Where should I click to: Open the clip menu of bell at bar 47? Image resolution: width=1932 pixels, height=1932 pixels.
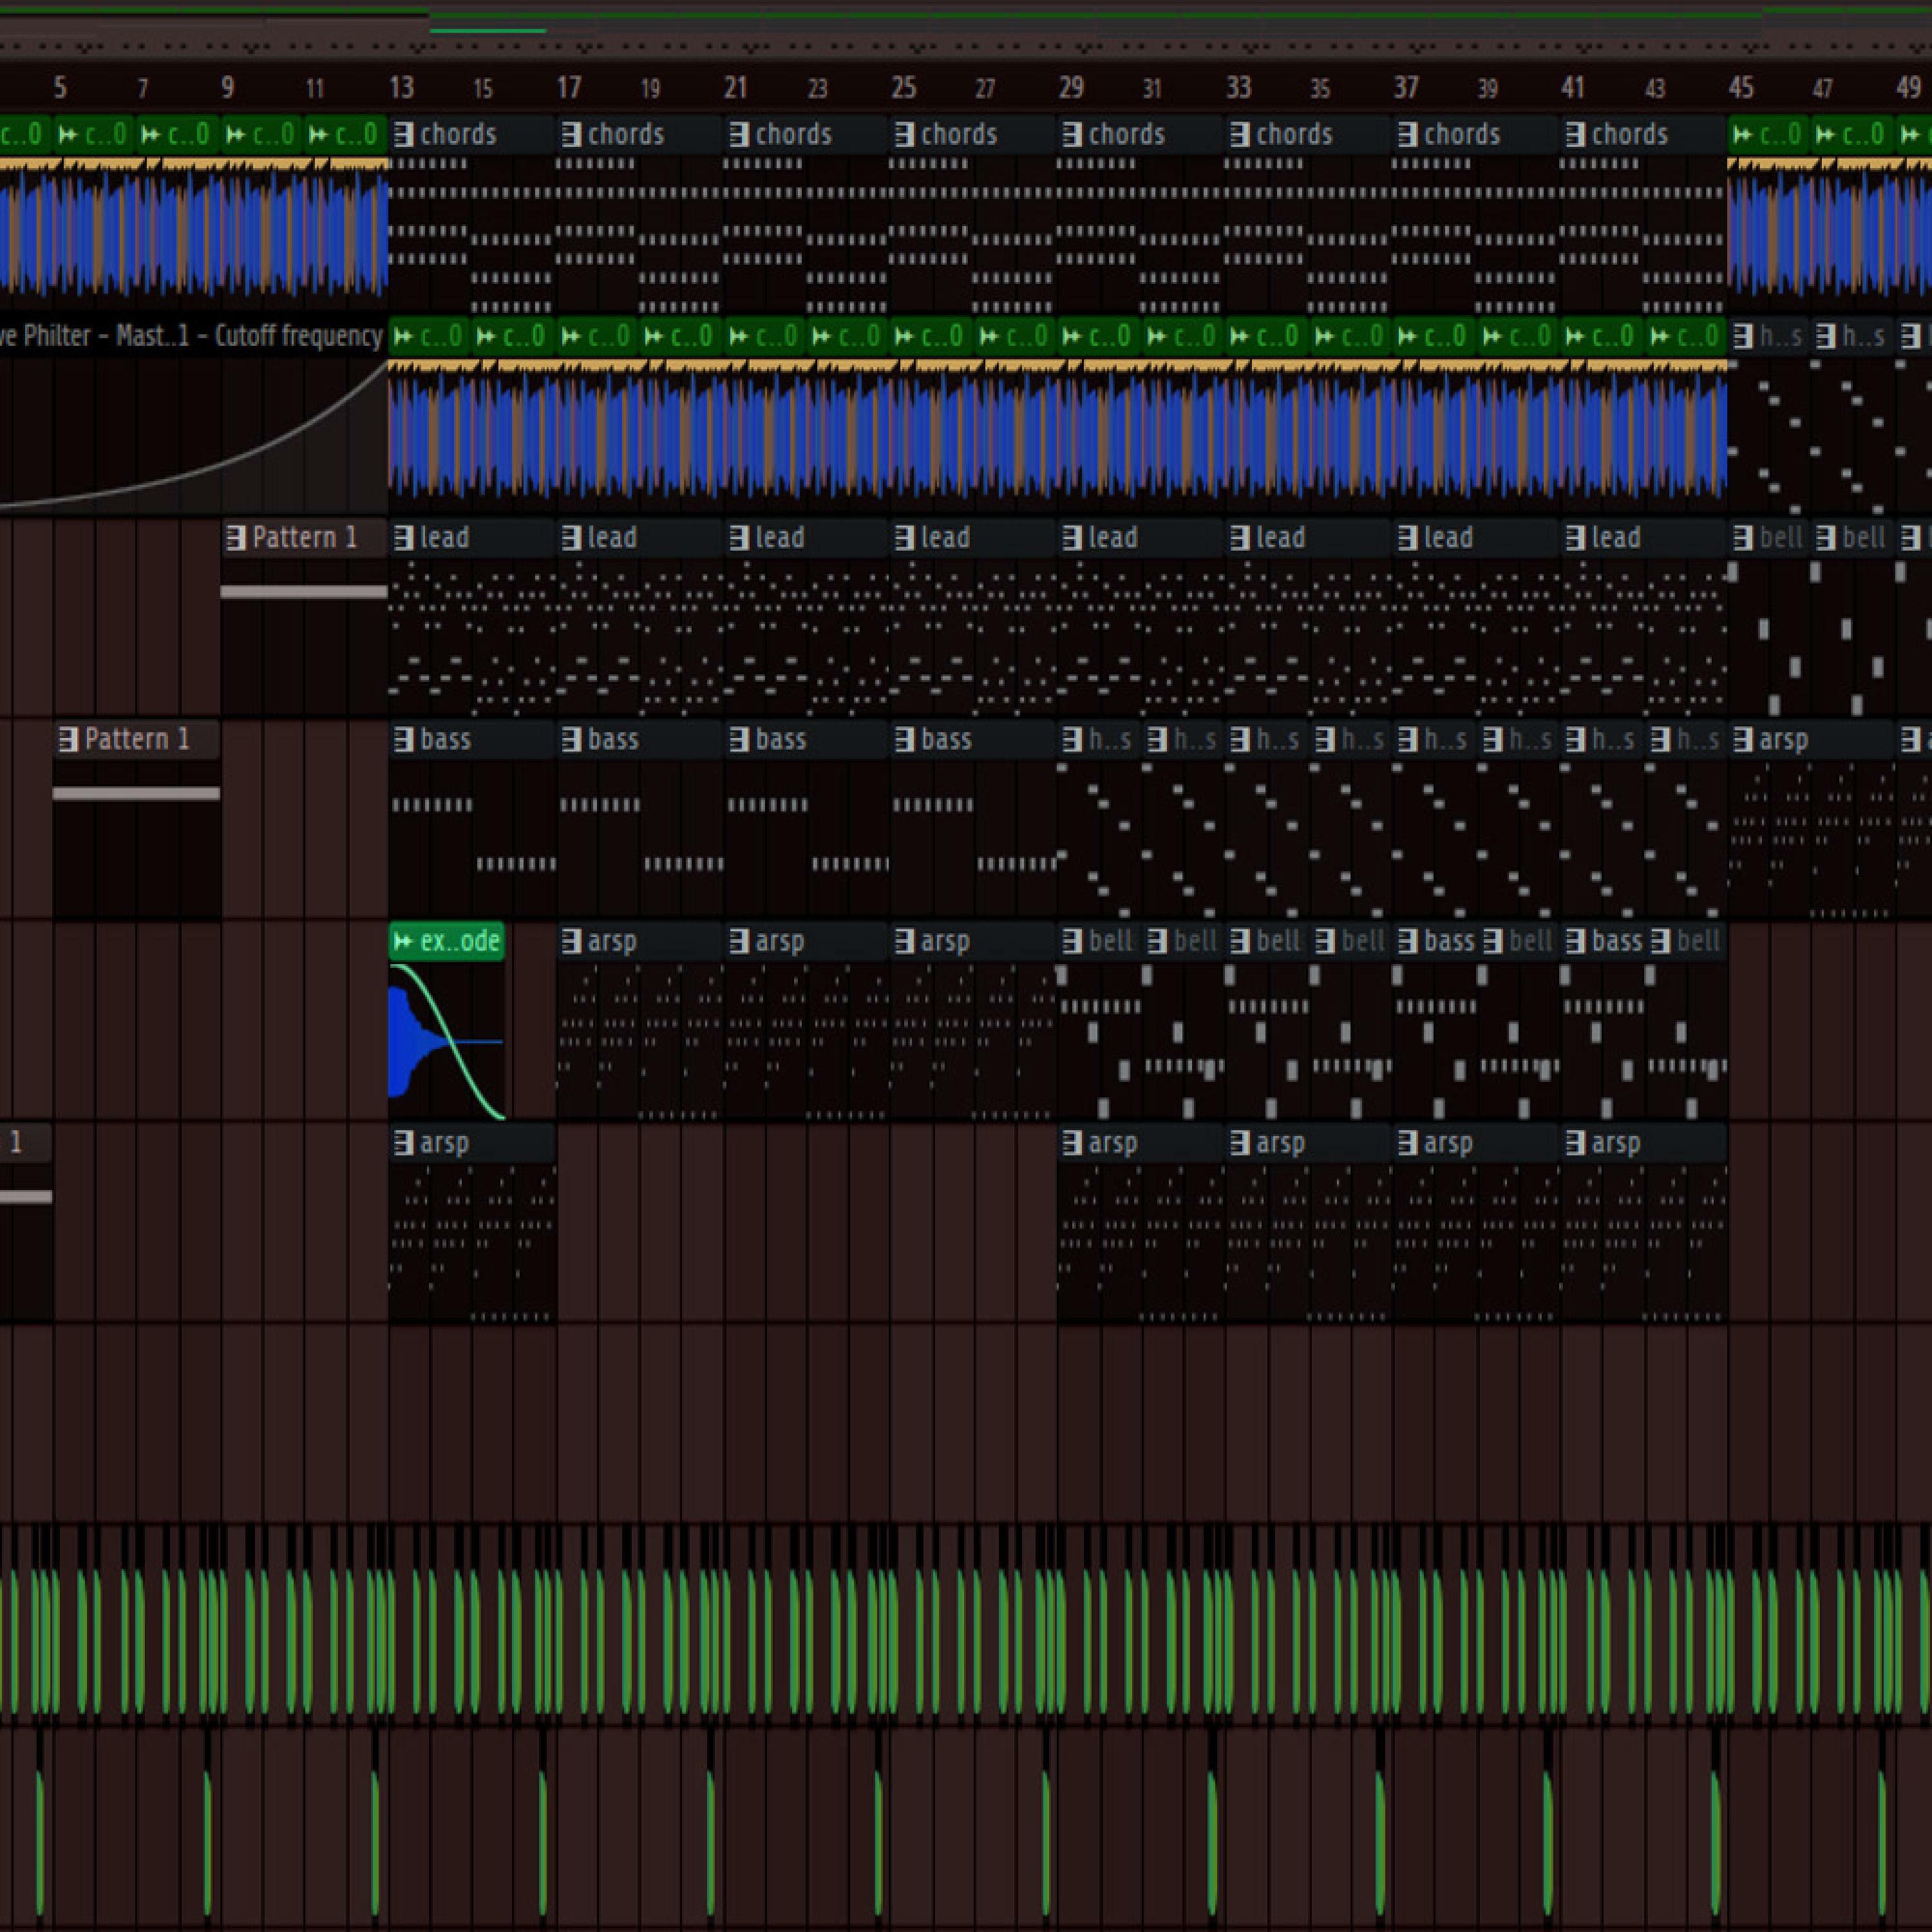[1826, 538]
